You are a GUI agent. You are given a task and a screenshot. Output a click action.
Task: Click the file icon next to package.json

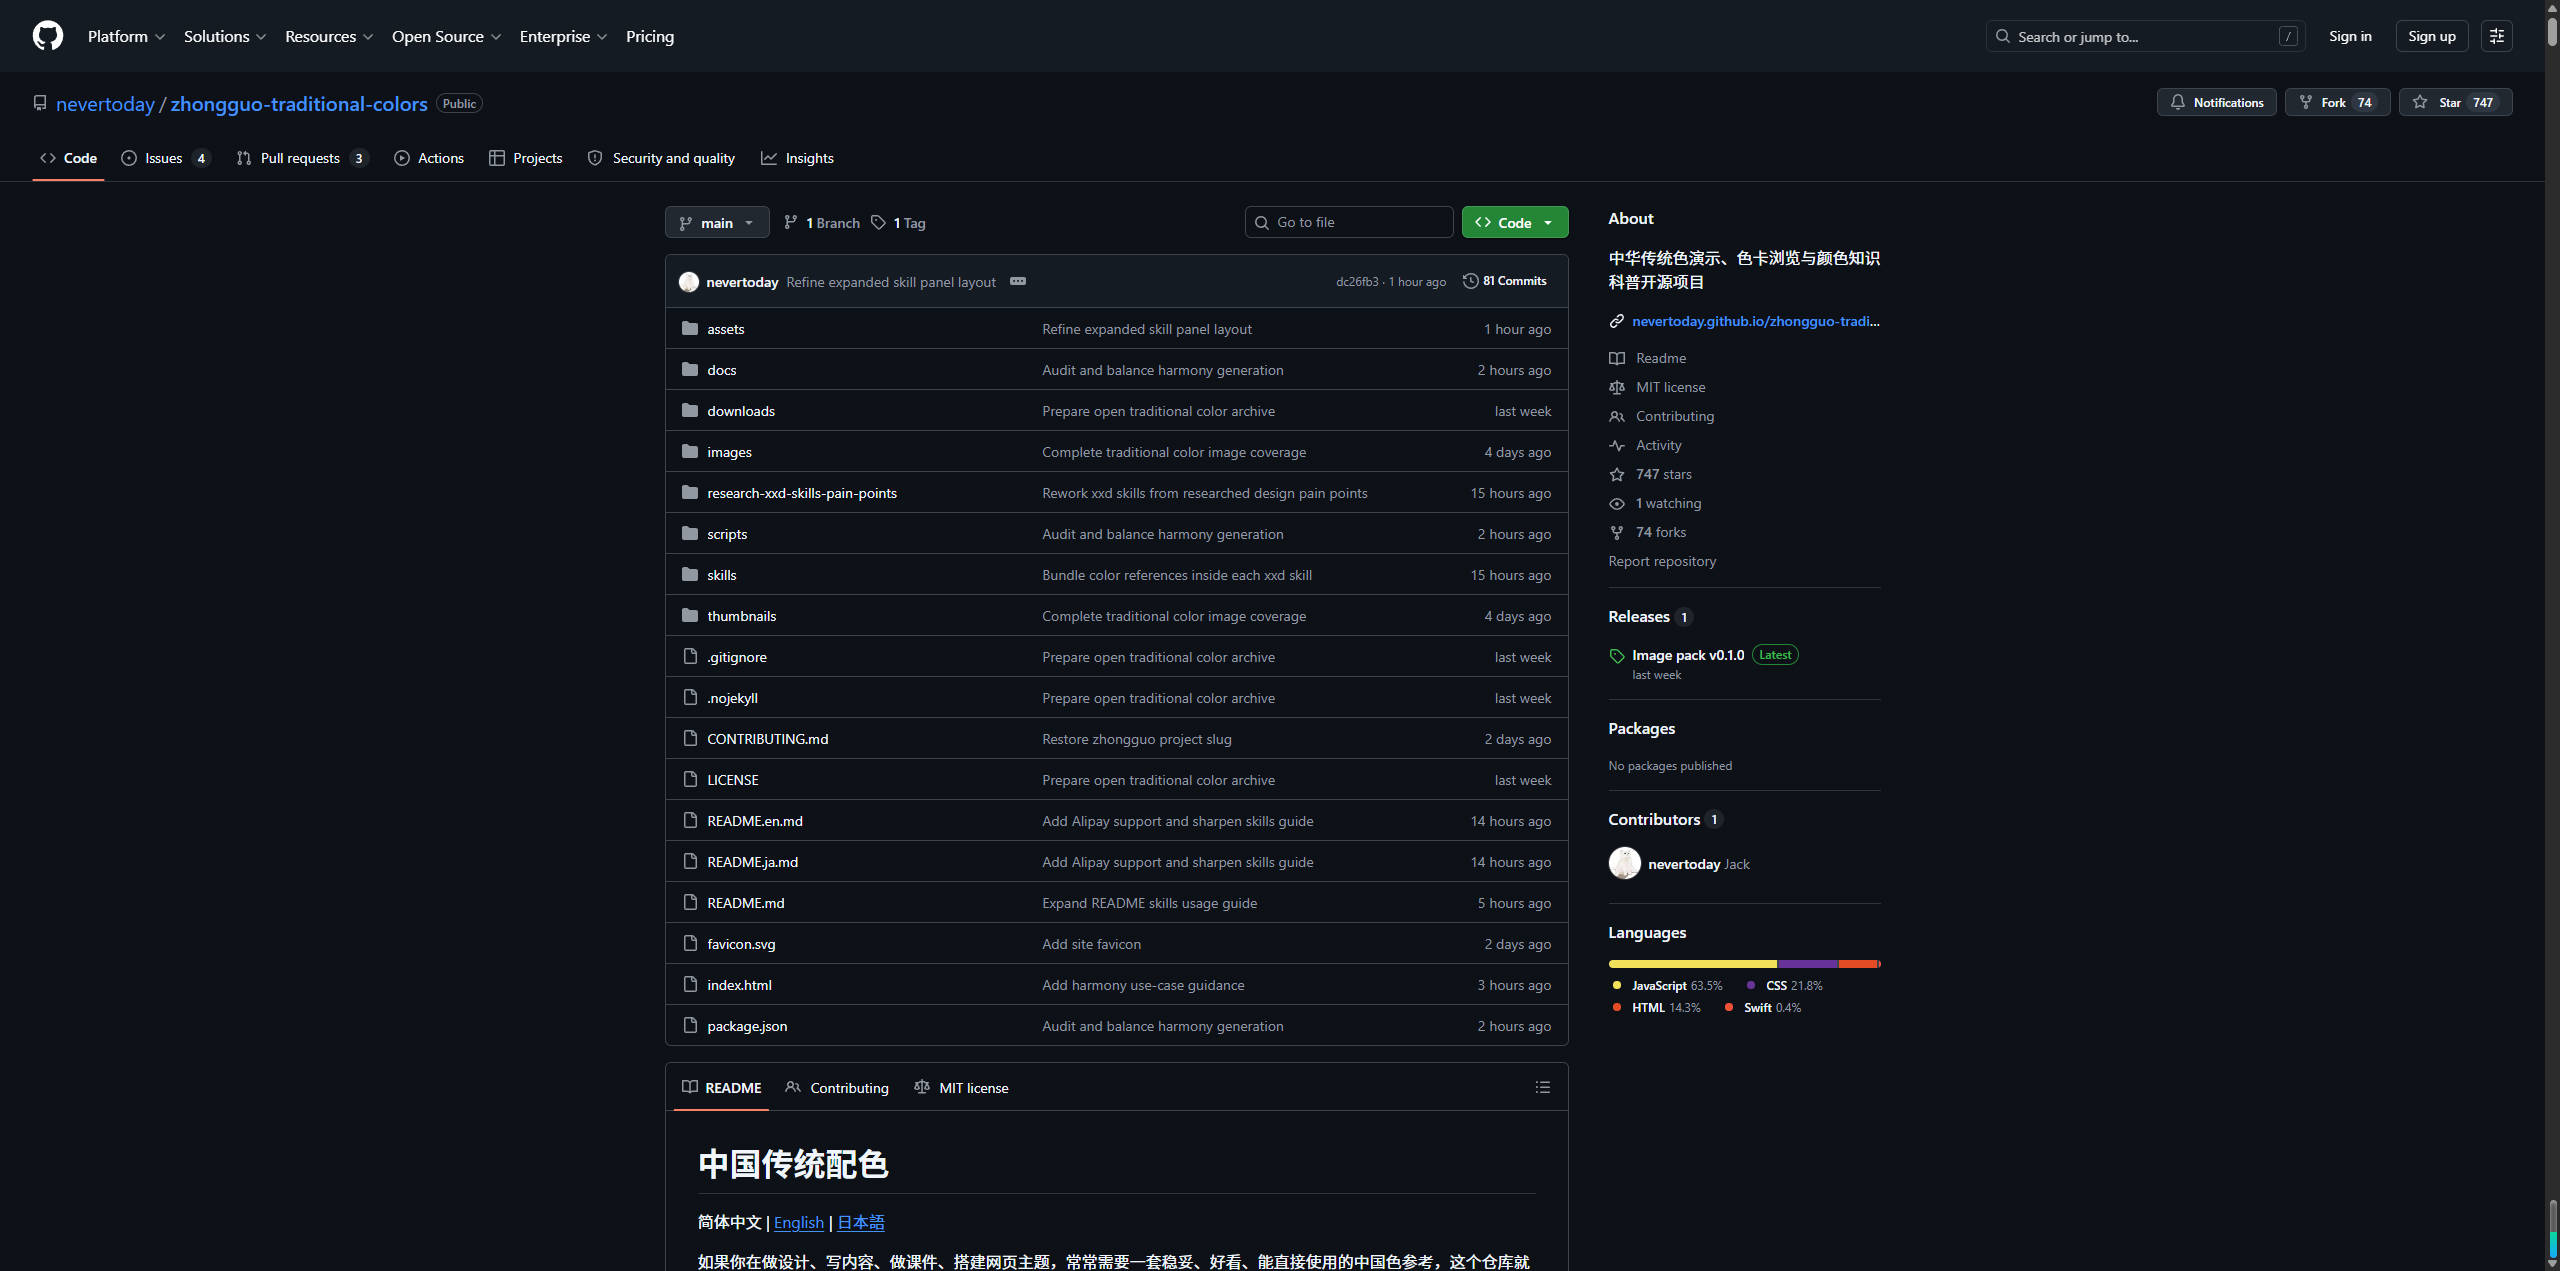click(689, 1025)
